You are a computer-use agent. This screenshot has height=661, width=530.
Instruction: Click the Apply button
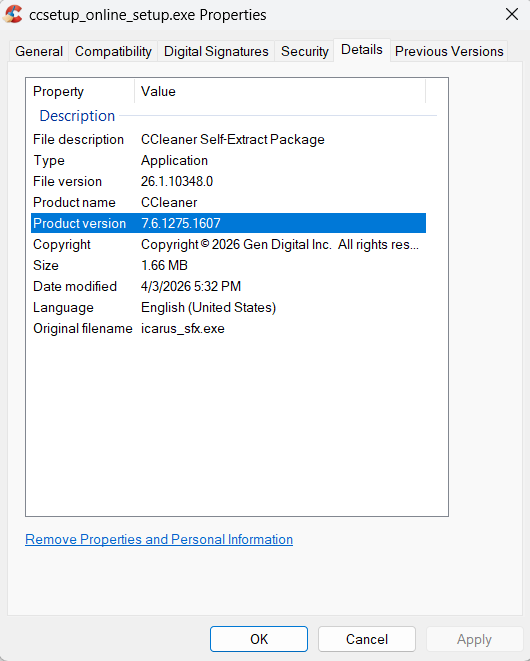[474, 639]
